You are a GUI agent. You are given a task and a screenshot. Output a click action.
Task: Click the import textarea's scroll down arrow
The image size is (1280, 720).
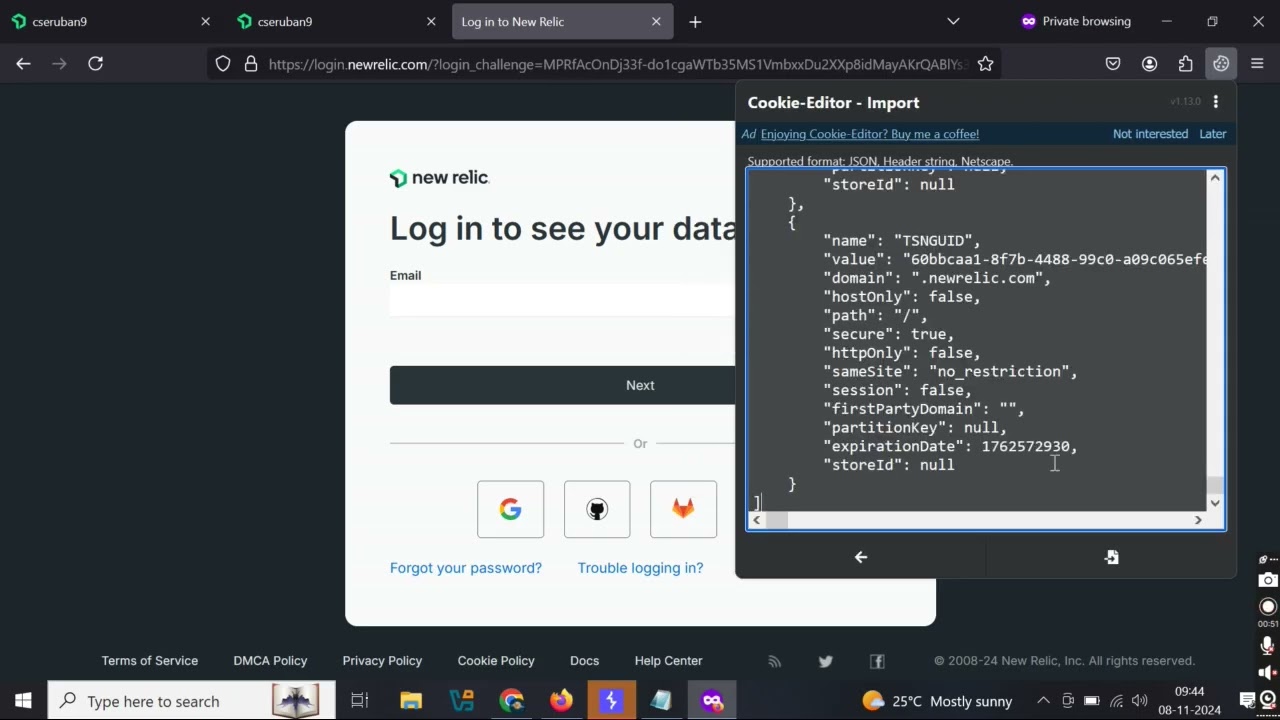click(x=1215, y=503)
